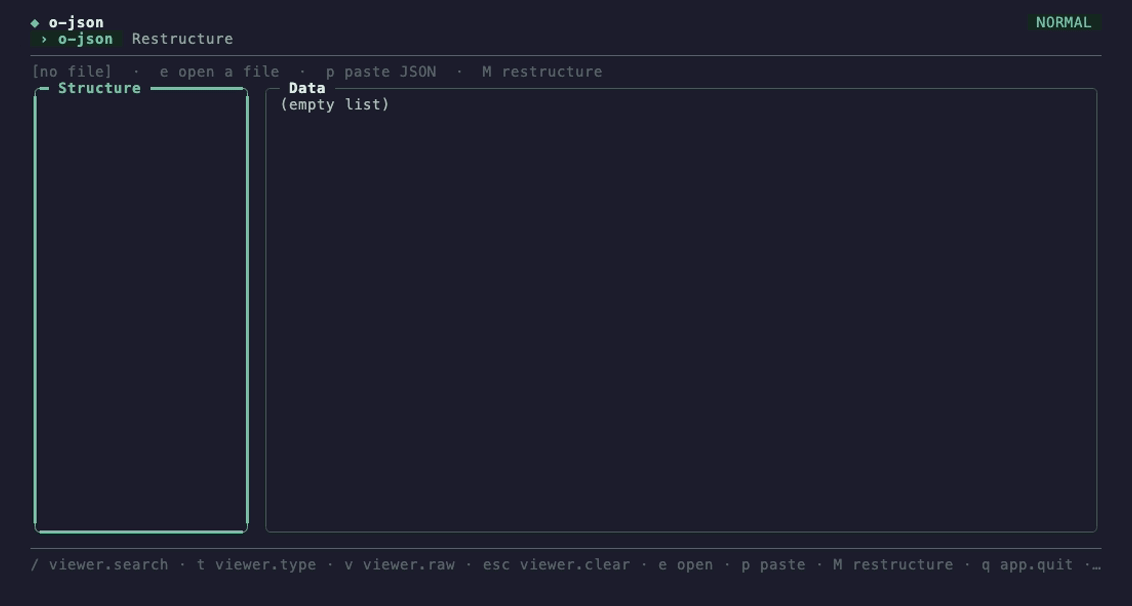Click the diamond logo beside the o-json title
Screen dimensions: 1132x606
35,23
